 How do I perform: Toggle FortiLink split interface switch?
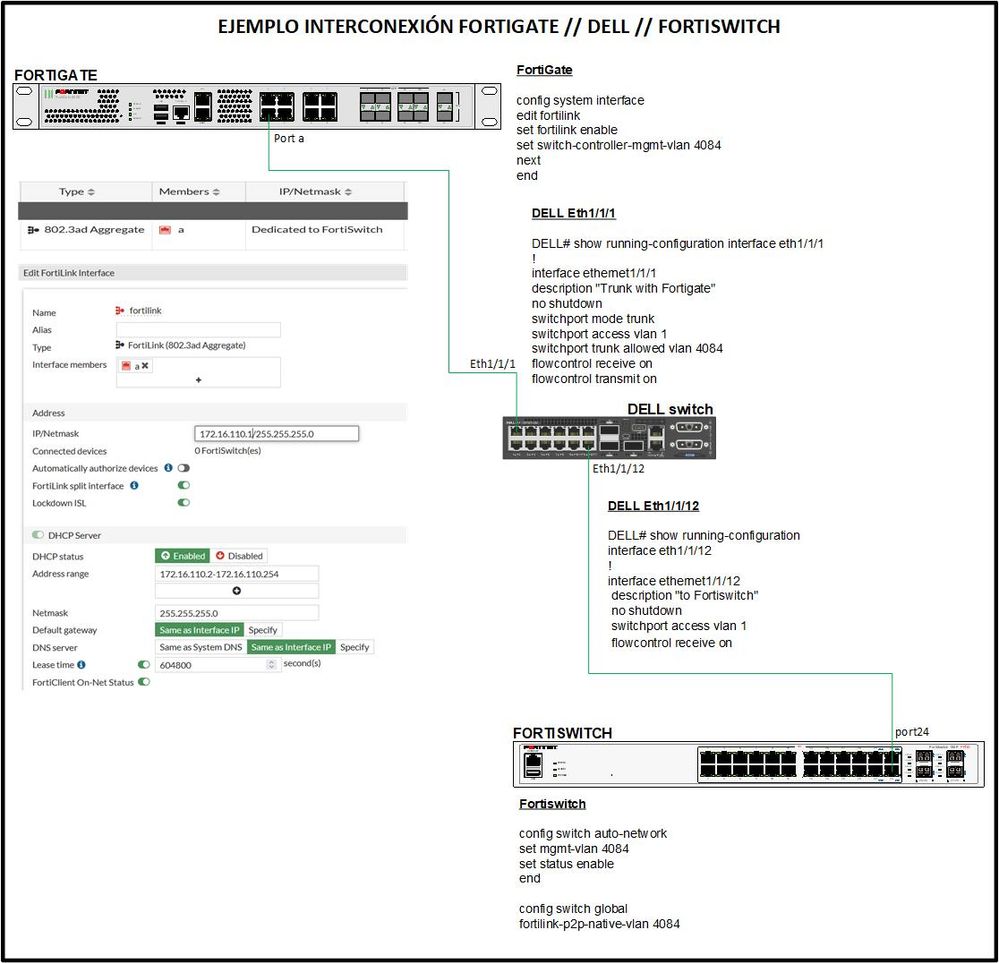pyautogui.click(x=184, y=485)
